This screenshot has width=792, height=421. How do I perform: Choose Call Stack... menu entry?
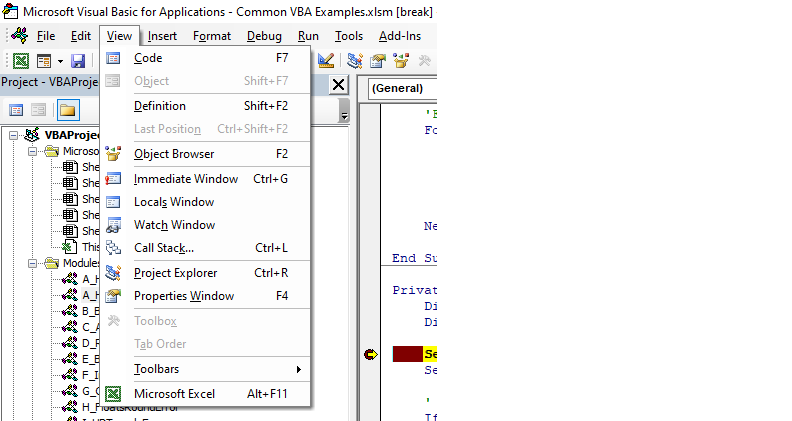205,248
